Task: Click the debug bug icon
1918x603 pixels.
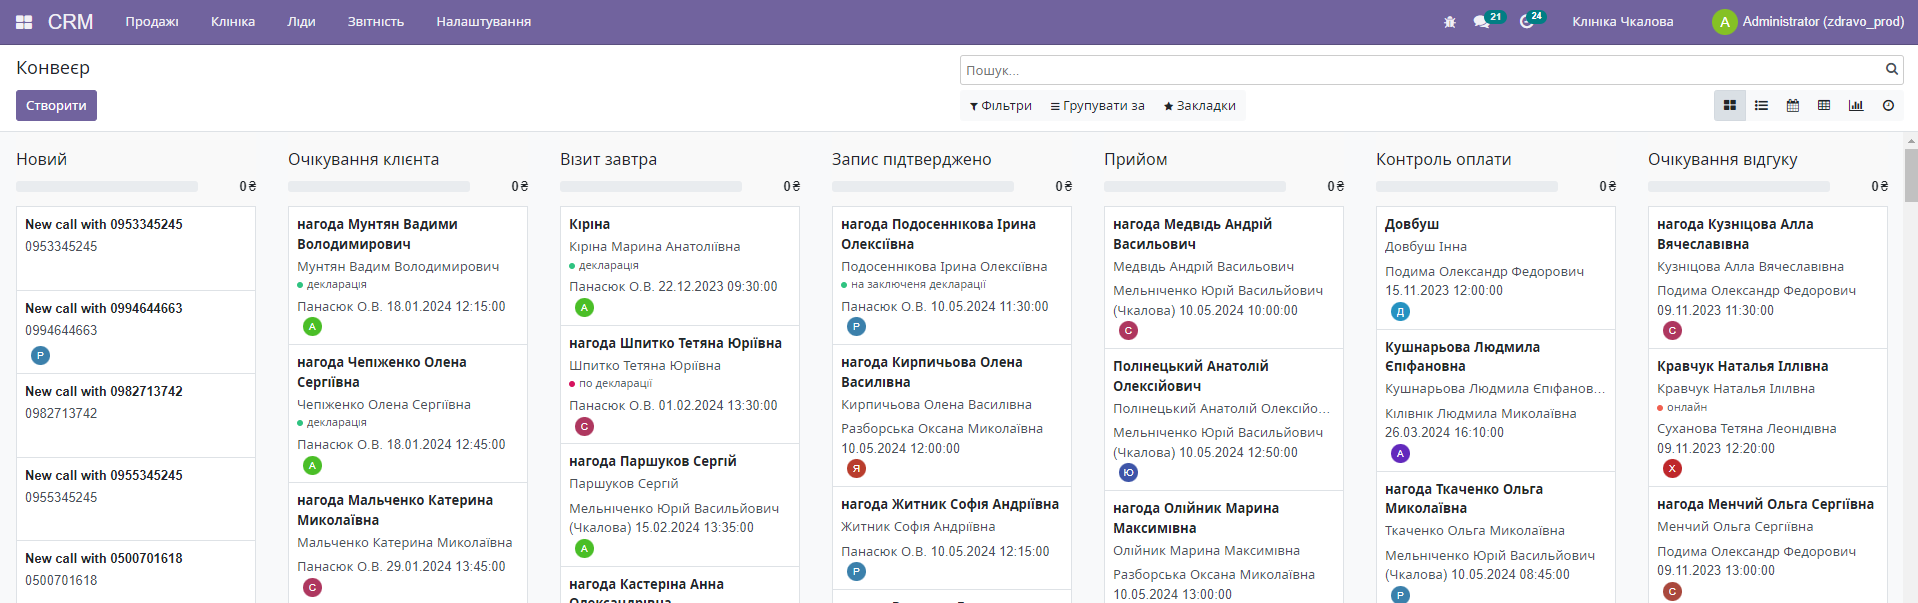Action: point(1450,22)
